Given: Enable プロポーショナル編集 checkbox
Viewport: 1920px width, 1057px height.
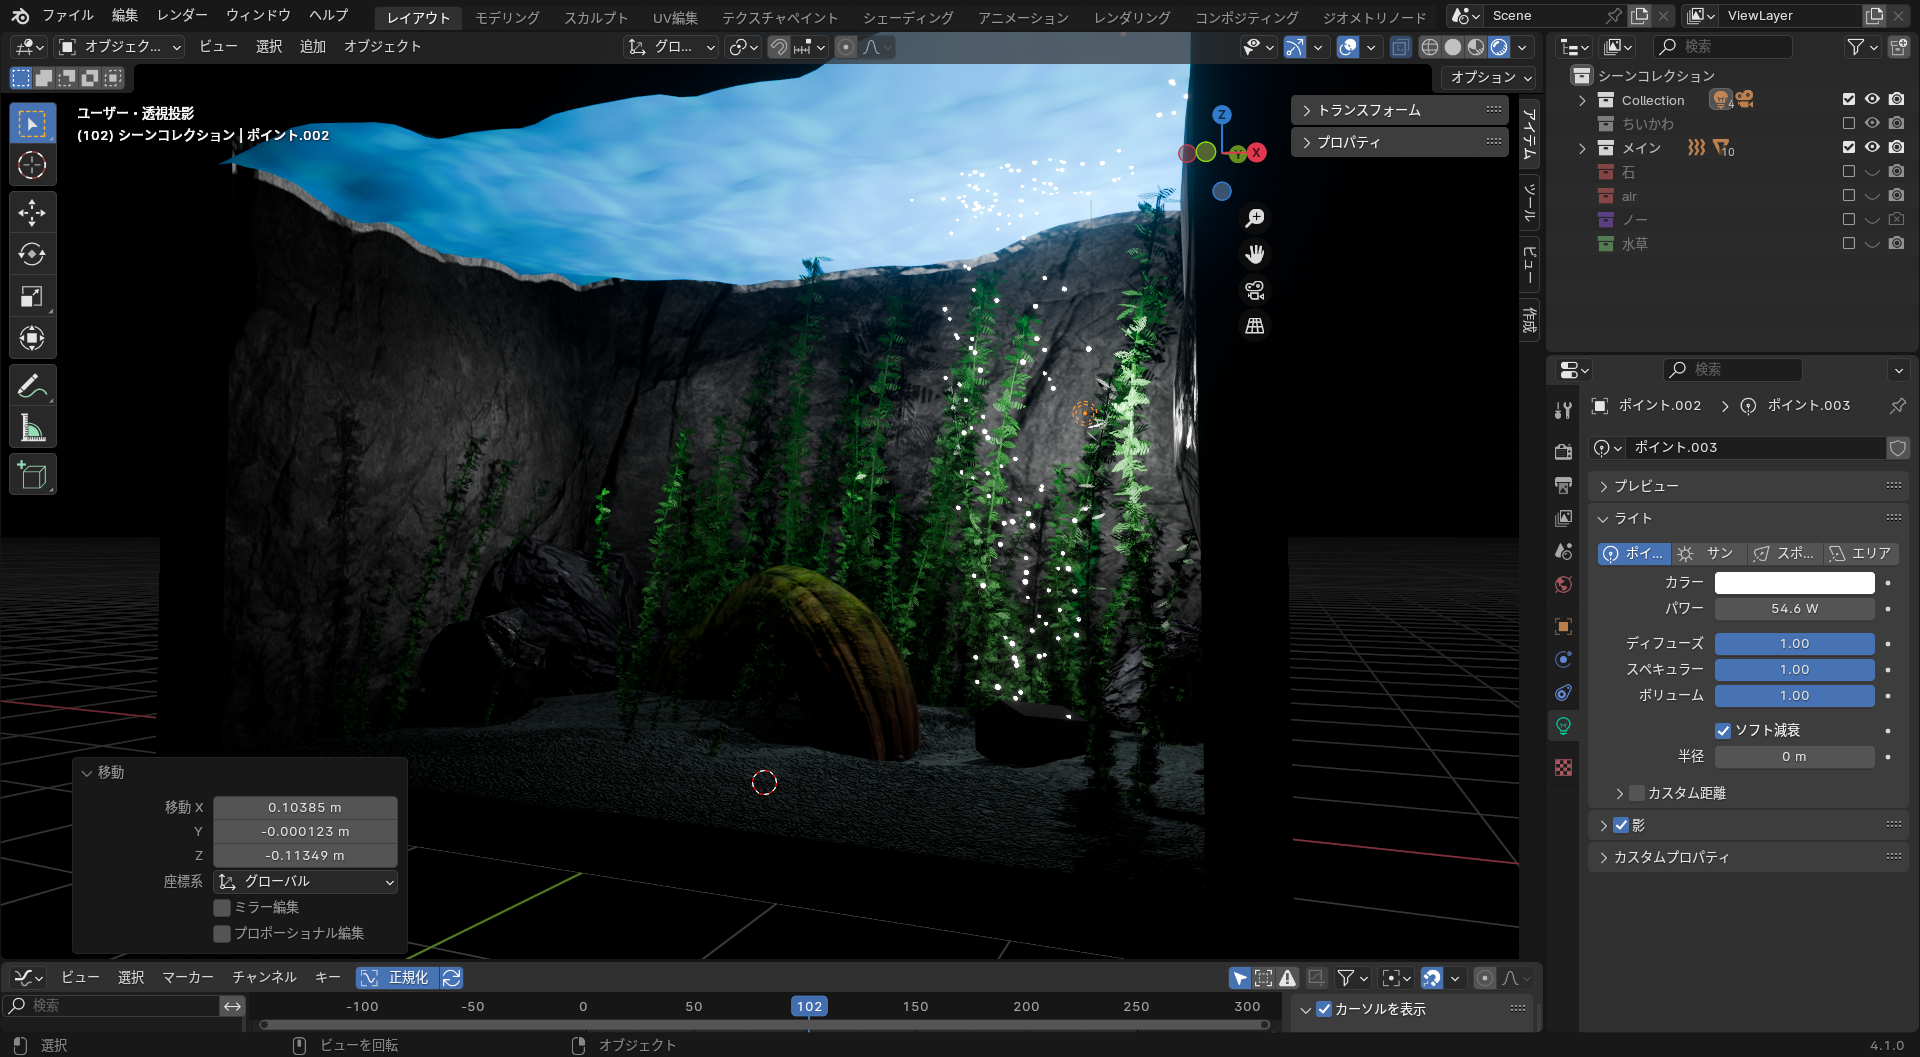Looking at the screenshot, I should [222, 933].
